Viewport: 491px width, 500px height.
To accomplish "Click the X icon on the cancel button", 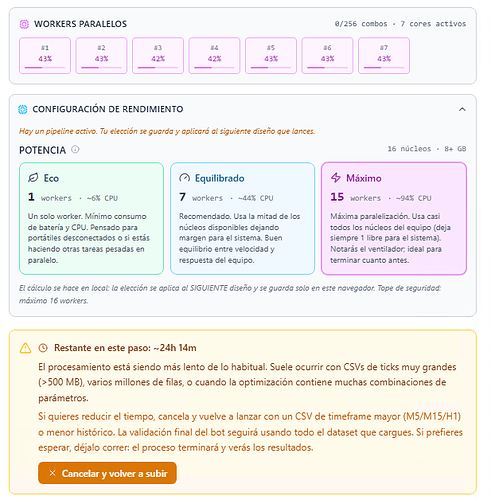I will tap(52, 473).
